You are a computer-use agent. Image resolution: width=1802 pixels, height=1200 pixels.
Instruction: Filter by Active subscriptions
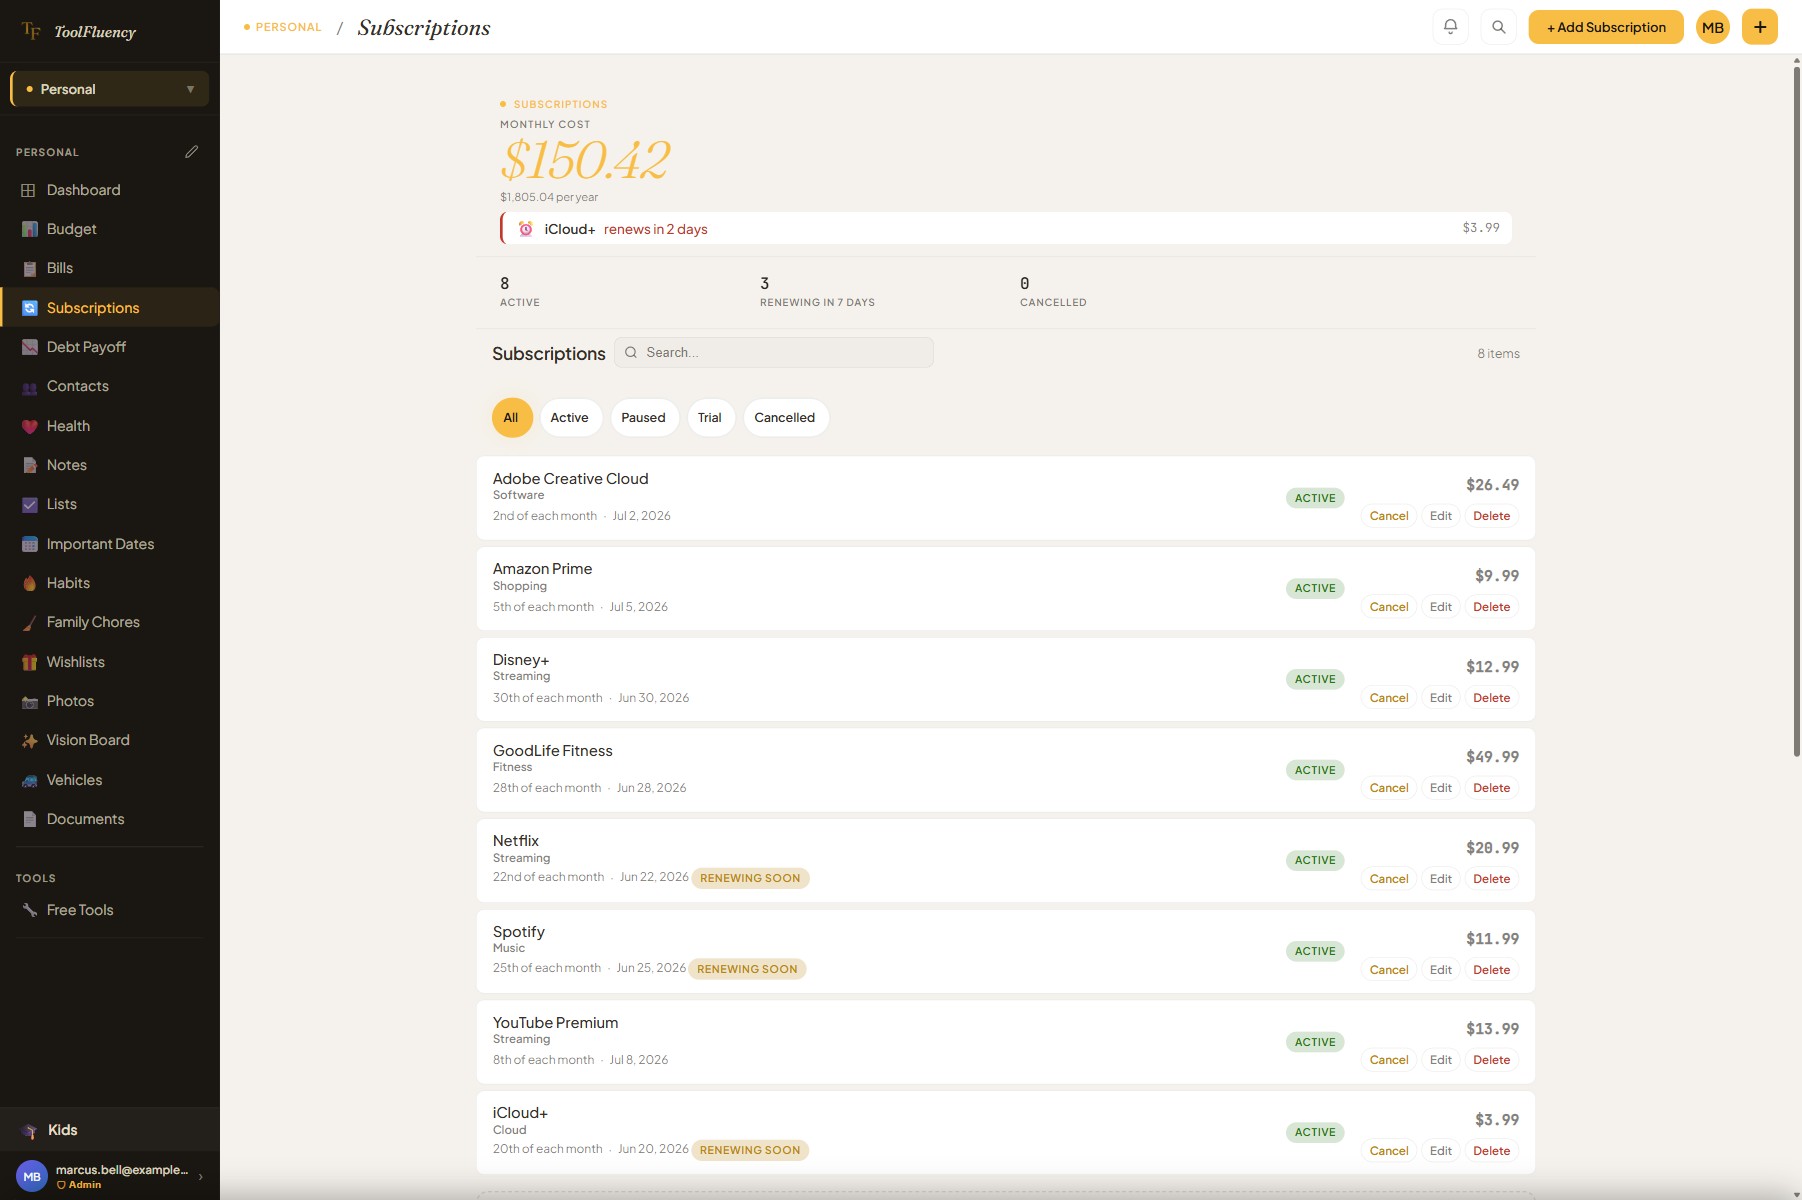click(x=570, y=418)
